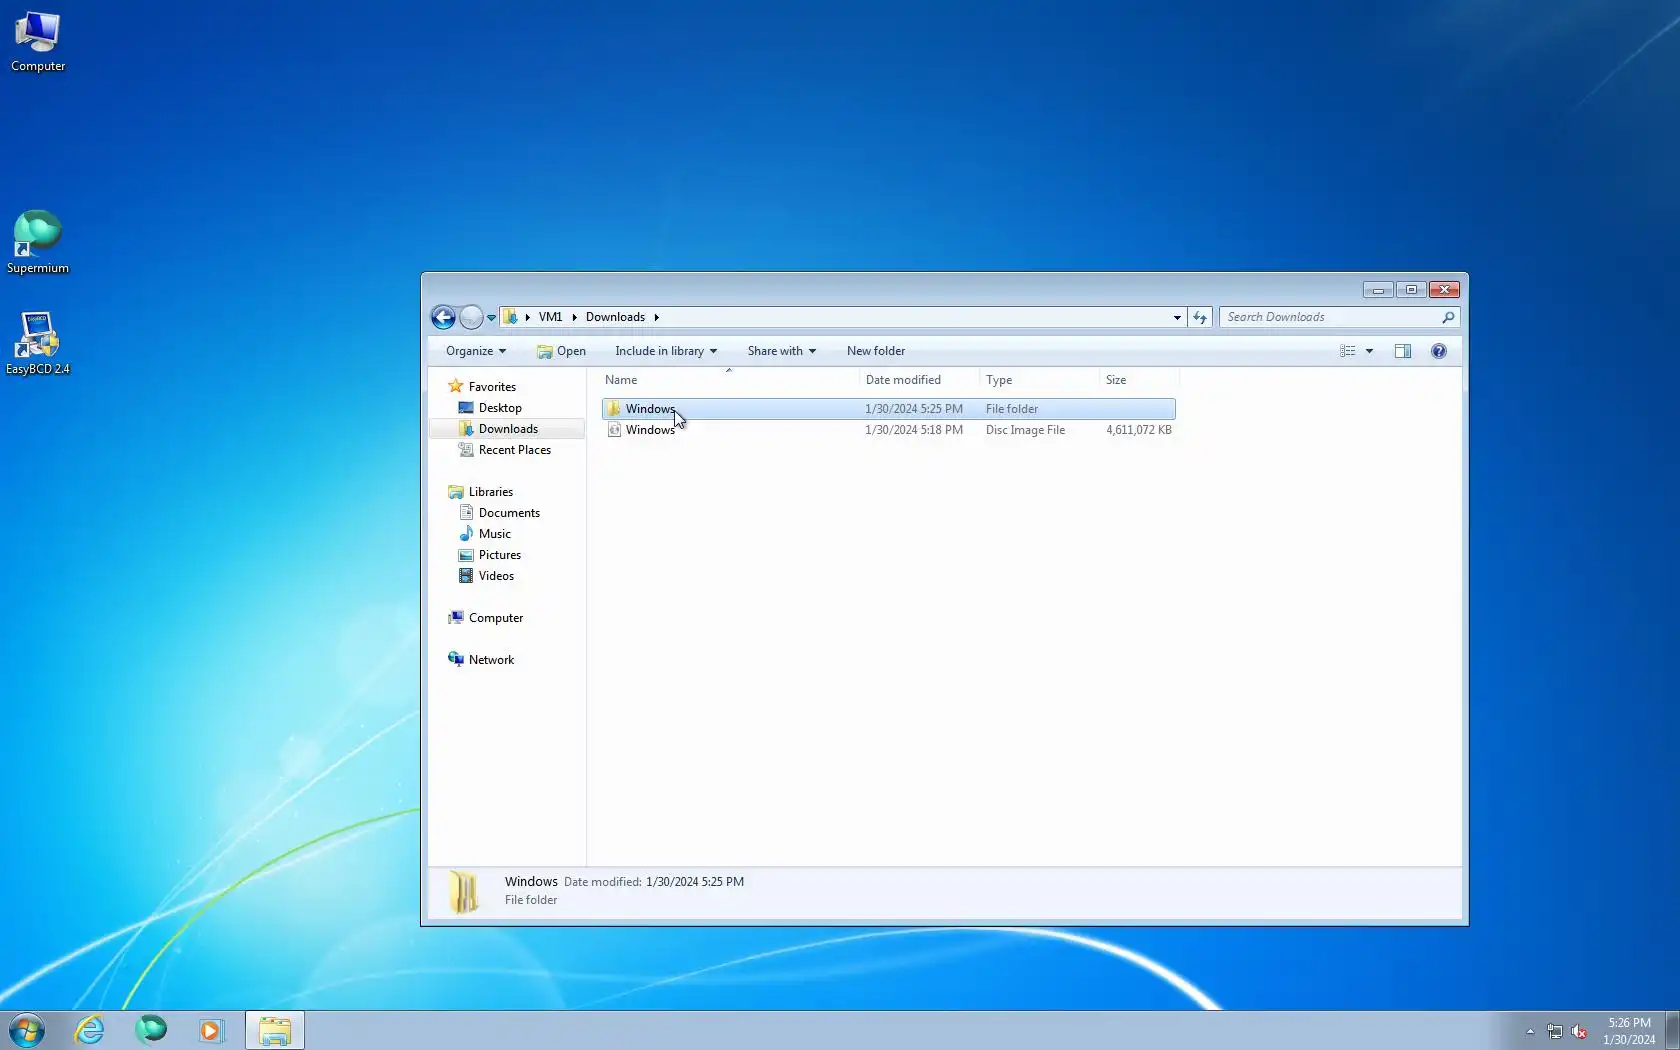The width and height of the screenshot is (1680, 1050).
Task: Close the Downloads Explorer window
Action: [x=1444, y=290]
